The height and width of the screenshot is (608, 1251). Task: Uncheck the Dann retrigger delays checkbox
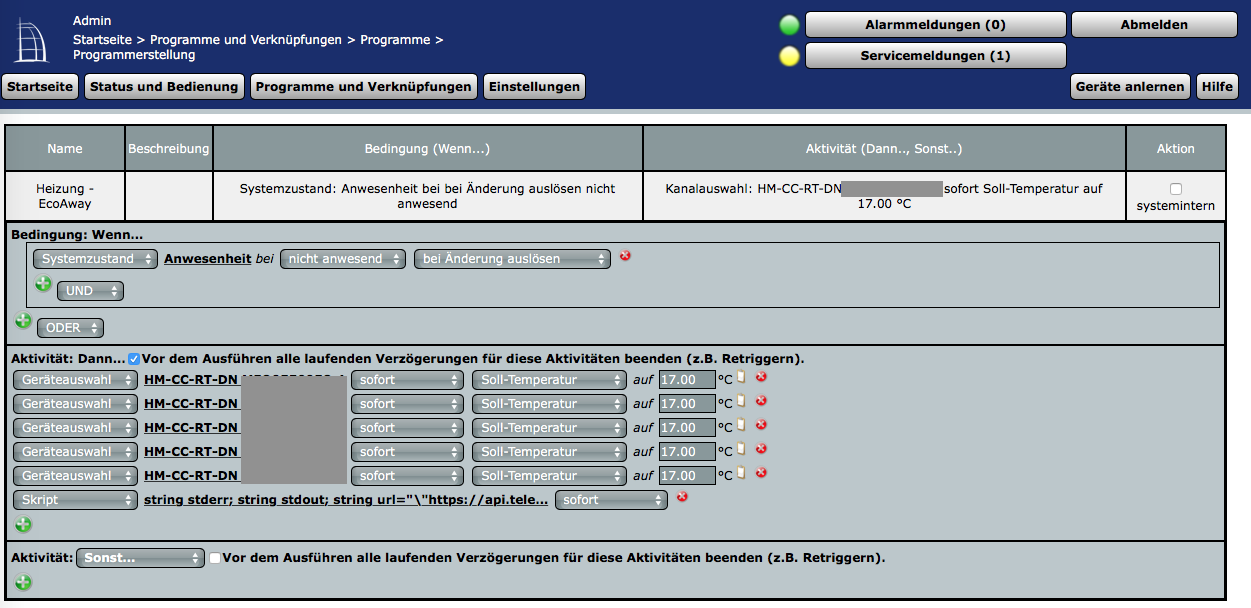[x=134, y=358]
